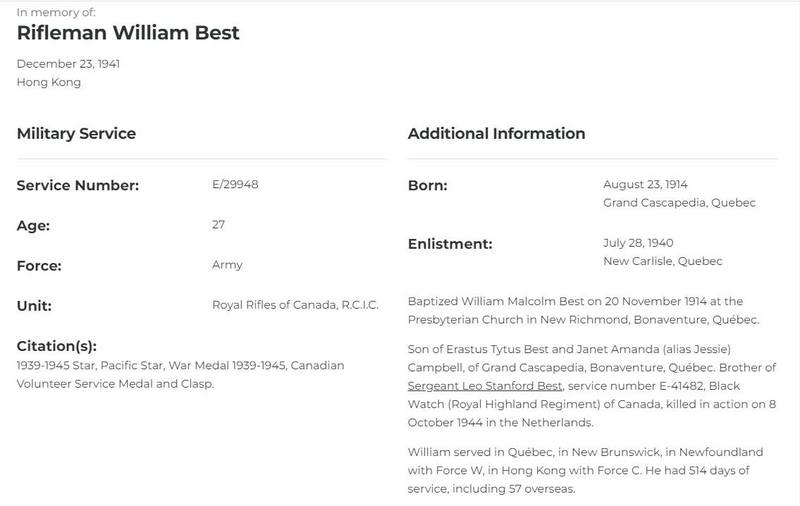800x506 pixels.
Task: Click the Age value 27
Action: pos(218,224)
